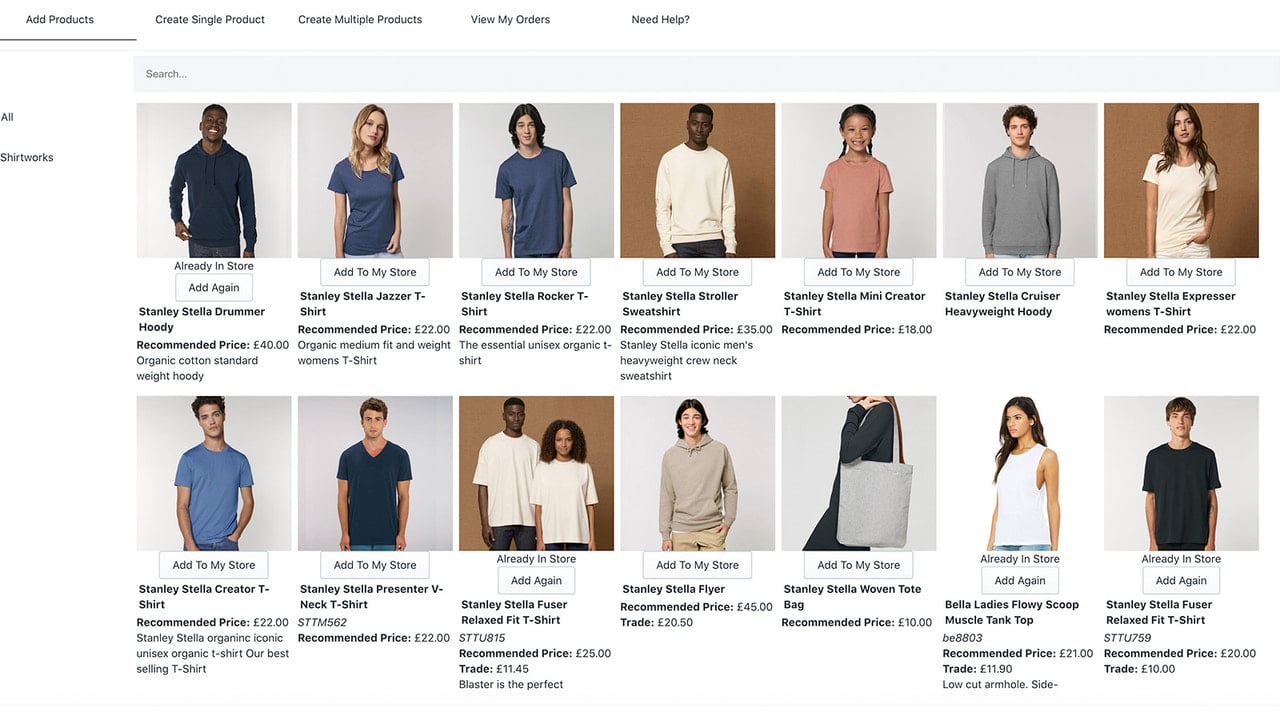Click the Organic cotton standard weight hoody description
The width and height of the screenshot is (1280, 720).
coord(197,368)
